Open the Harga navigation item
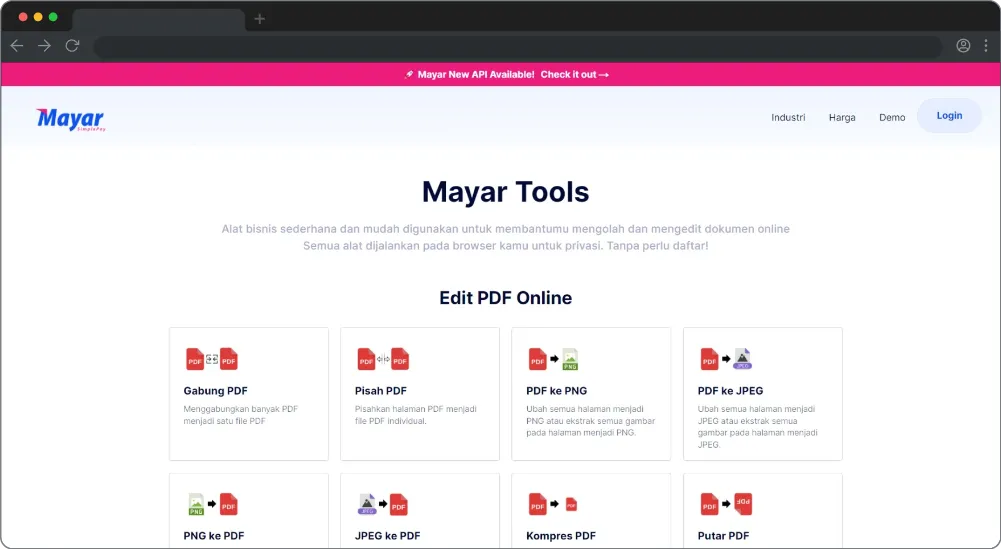The width and height of the screenshot is (1001, 549). tap(842, 117)
